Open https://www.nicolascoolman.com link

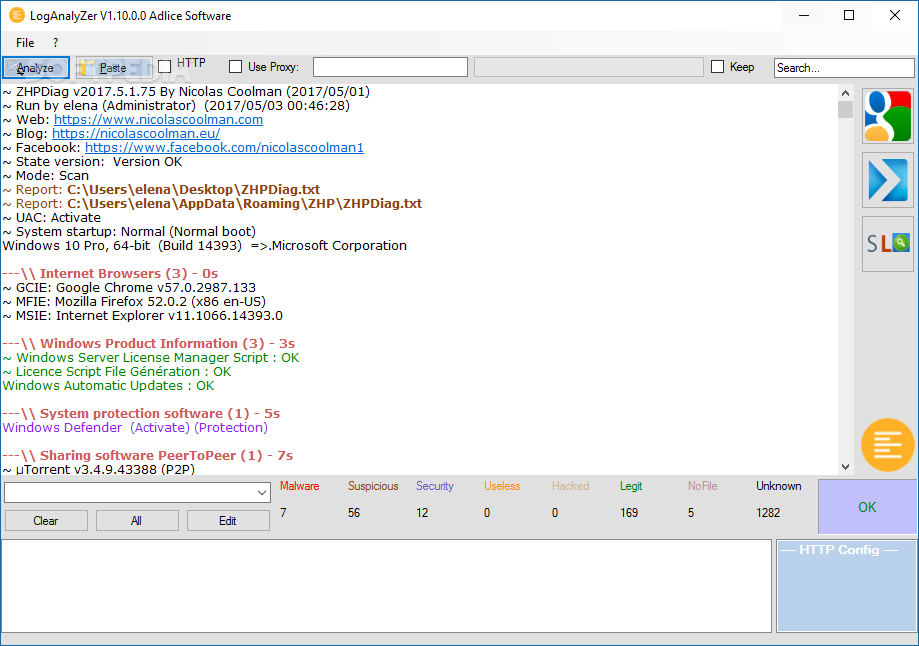click(x=158, y=120)
